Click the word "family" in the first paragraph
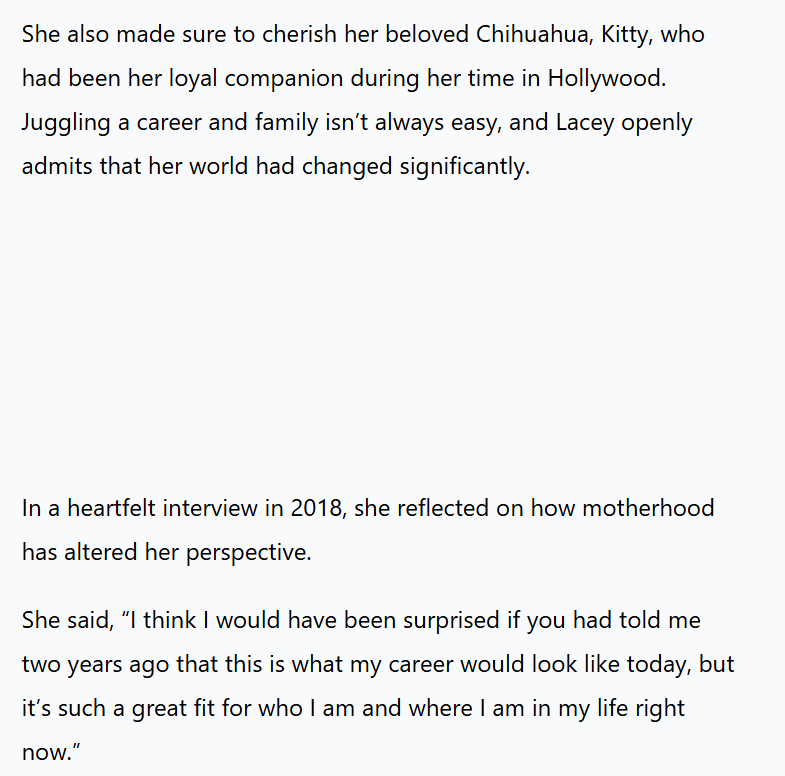The image size is (785, 776). pos(310,122)
